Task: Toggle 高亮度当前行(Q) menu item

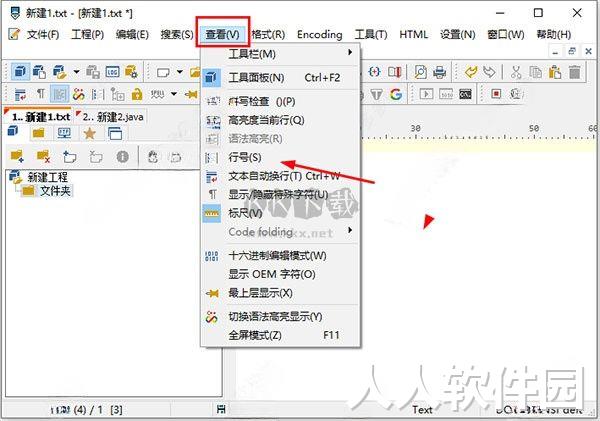Action: [x=280, y=120]
